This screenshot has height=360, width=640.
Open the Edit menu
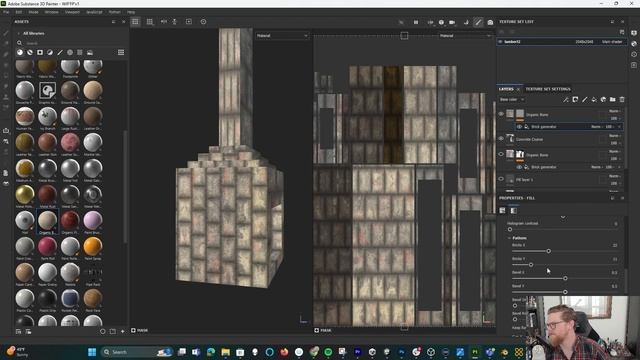click(x=19, y=12)
